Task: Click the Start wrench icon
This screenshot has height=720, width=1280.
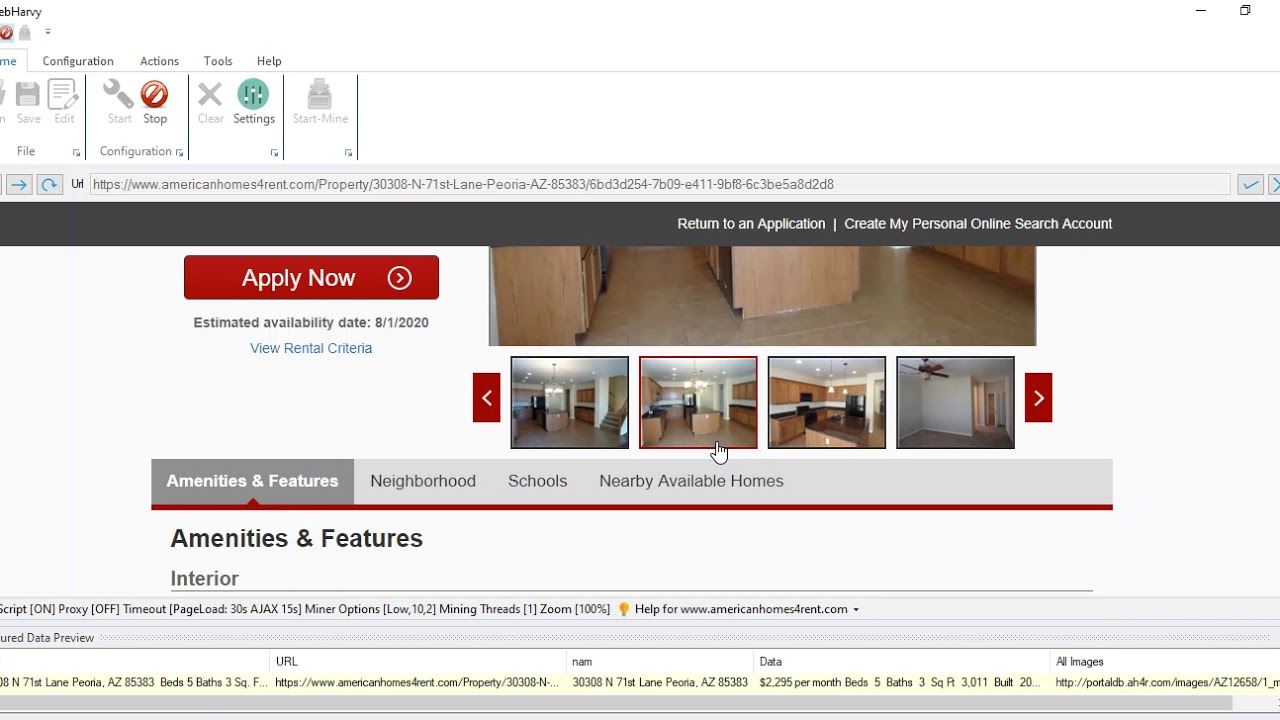Action: tap(119, 95)
